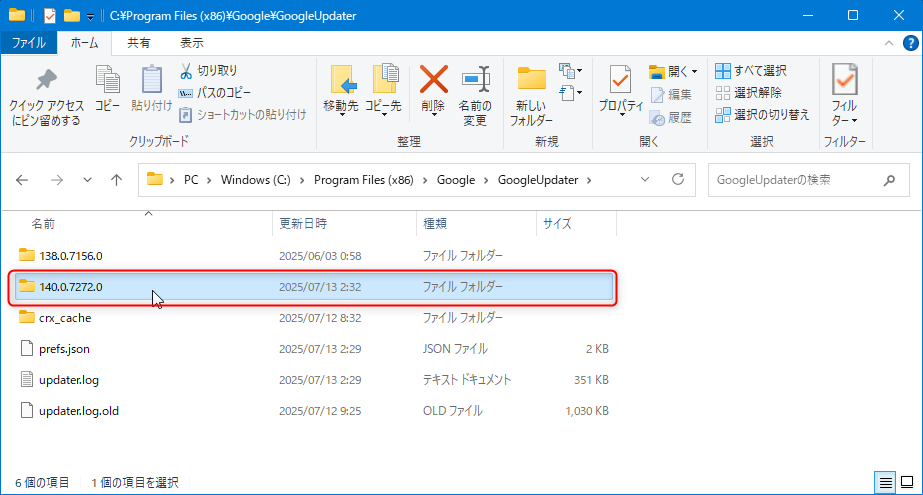Select the updater.log.old file
This screenshot has width=923, height=495.
(314, 411)
